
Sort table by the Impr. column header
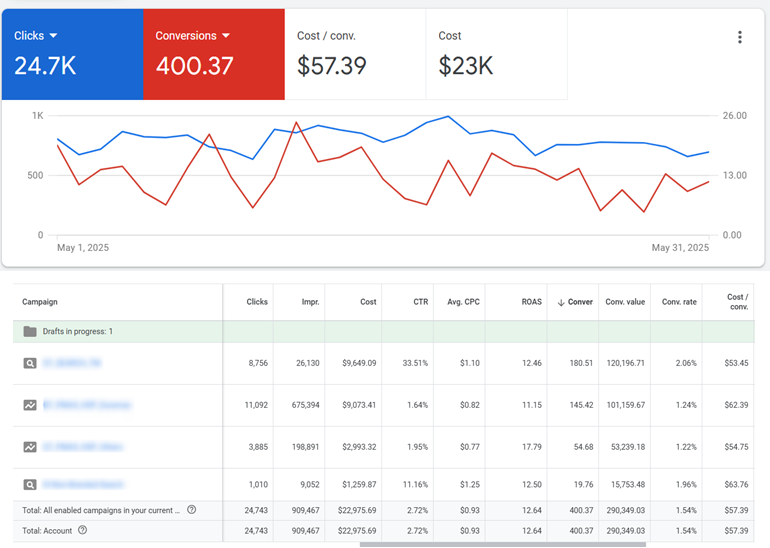[310, 302]
